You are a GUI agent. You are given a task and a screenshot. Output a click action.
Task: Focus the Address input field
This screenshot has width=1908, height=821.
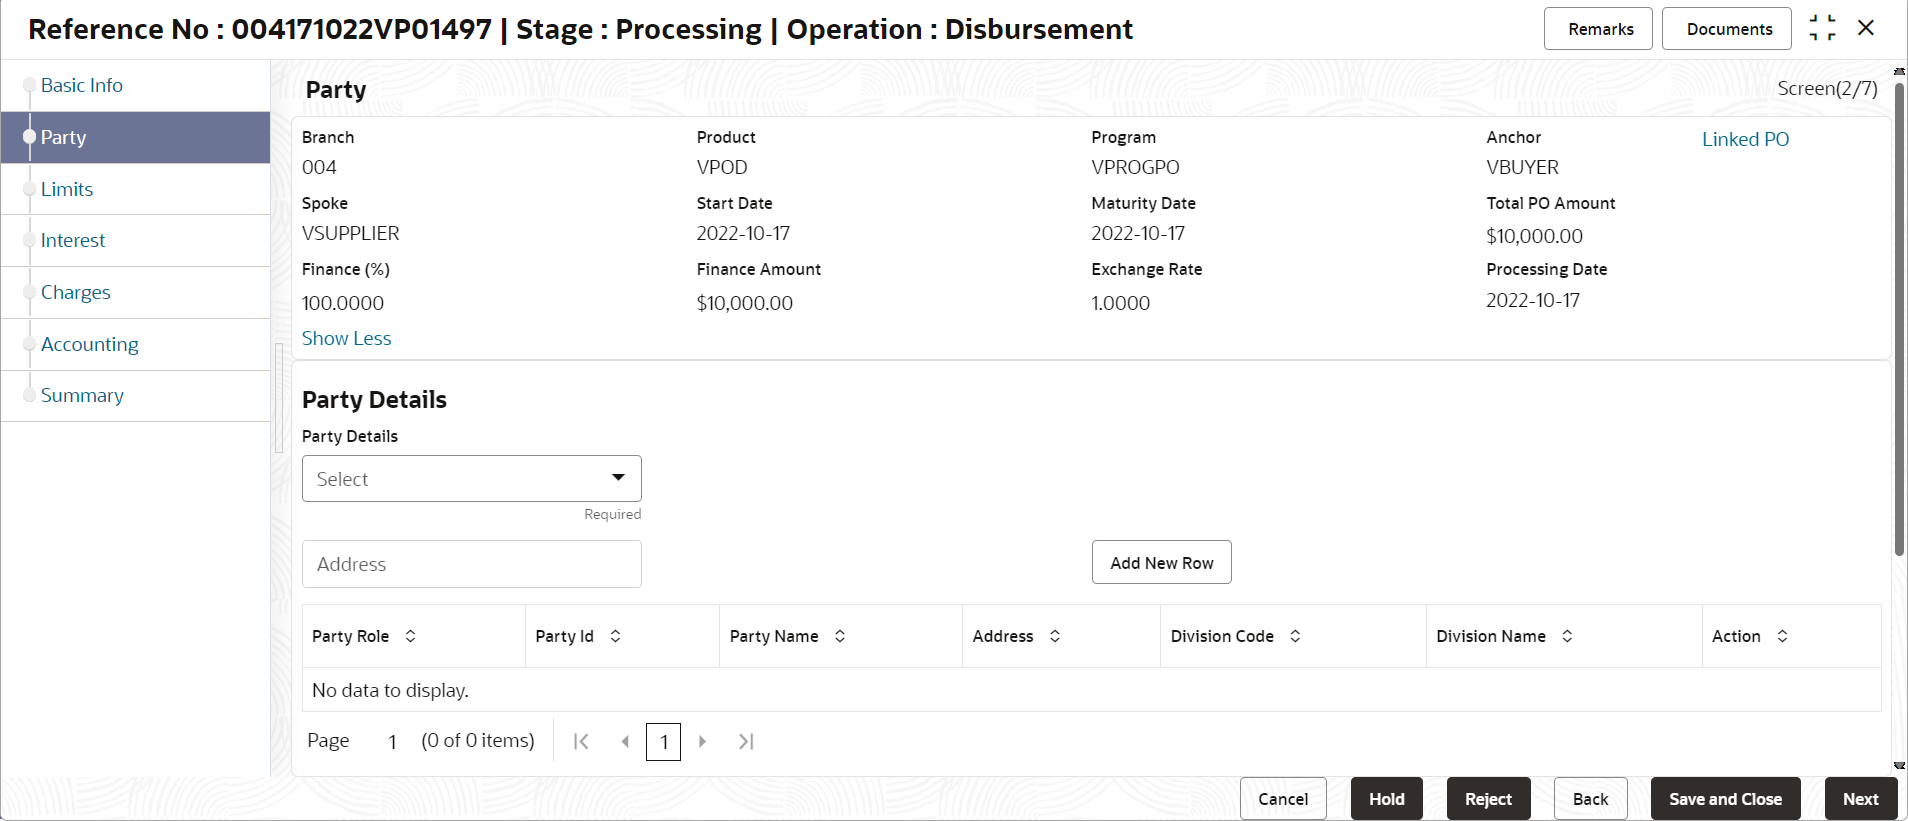pyautogui.click(x=472, y=564)
